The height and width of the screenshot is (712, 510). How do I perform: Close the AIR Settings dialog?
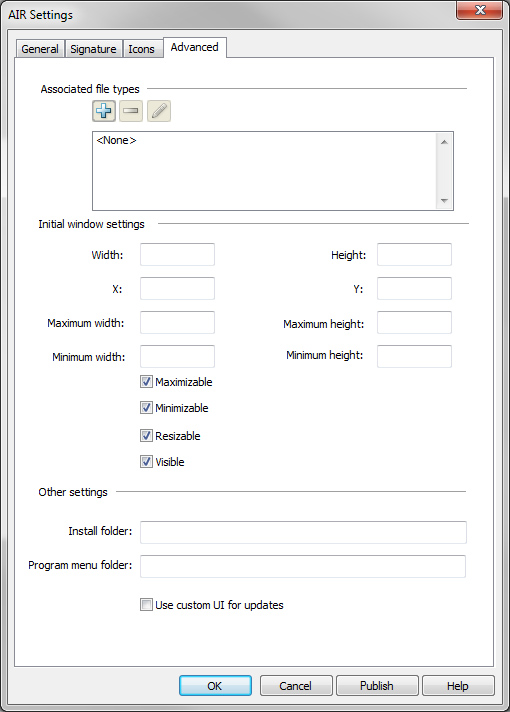point(480,10)
